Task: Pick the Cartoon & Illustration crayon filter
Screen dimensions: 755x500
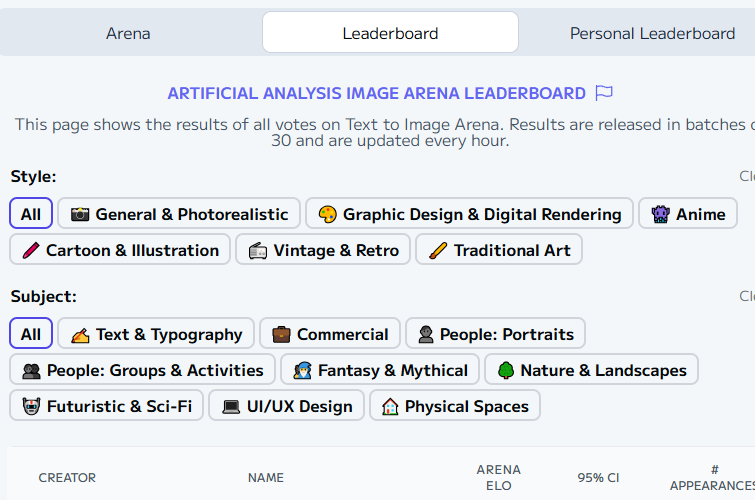Action: 120,250
